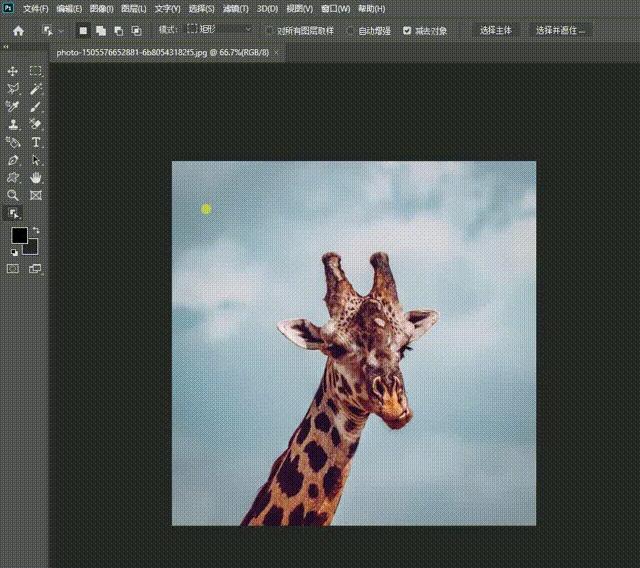Viewport: 640px width, 568px height.
Task: Open the 图像(I) menu
Action: pyautogui.click(x=101, y=9)
